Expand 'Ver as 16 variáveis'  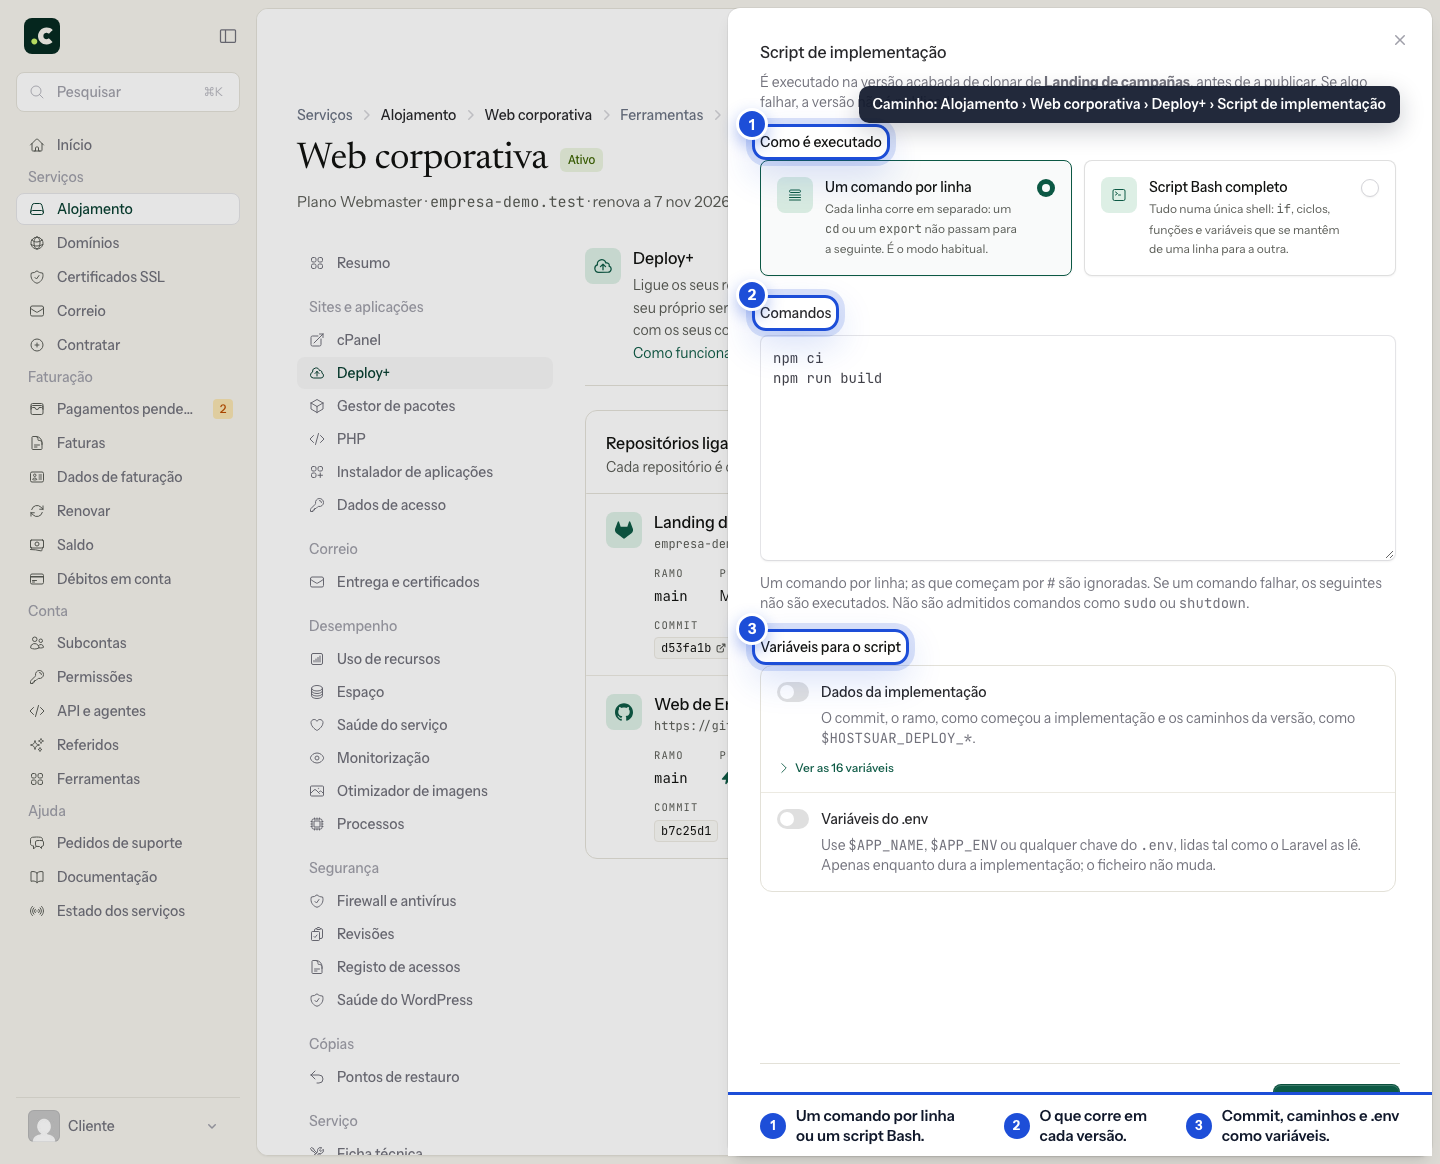(836, 768)
